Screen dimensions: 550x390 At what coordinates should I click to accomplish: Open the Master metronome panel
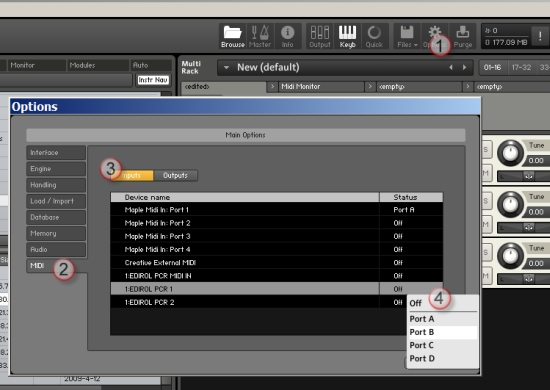point(260,36)
